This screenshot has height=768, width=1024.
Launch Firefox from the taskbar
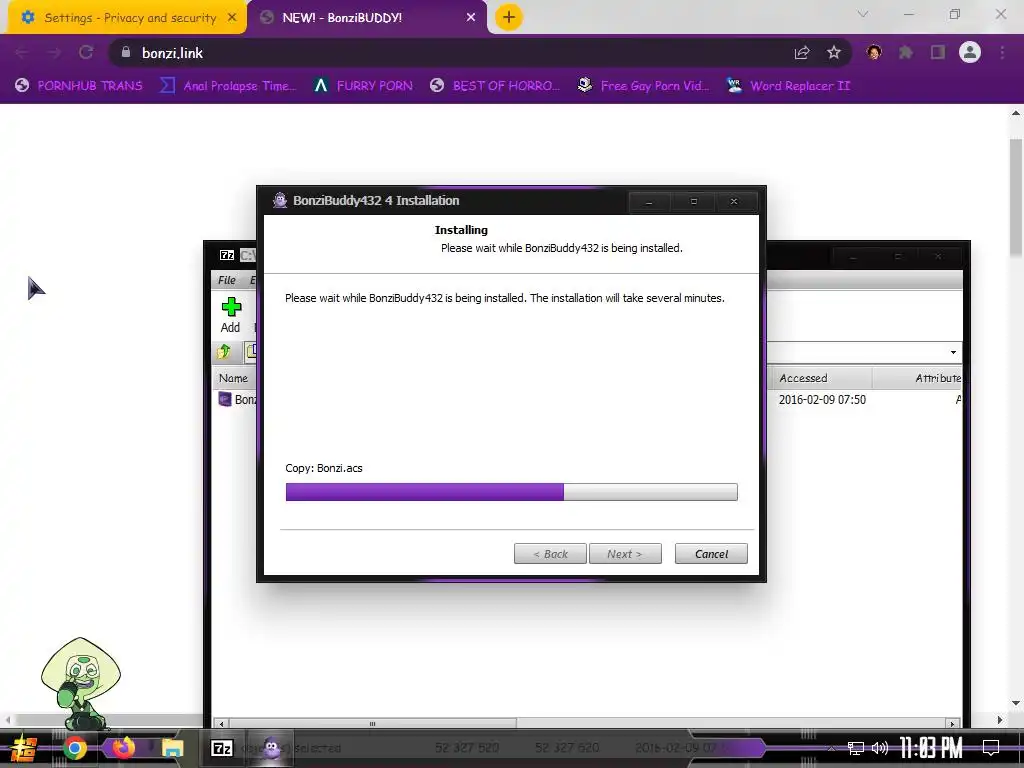point(123,748)
